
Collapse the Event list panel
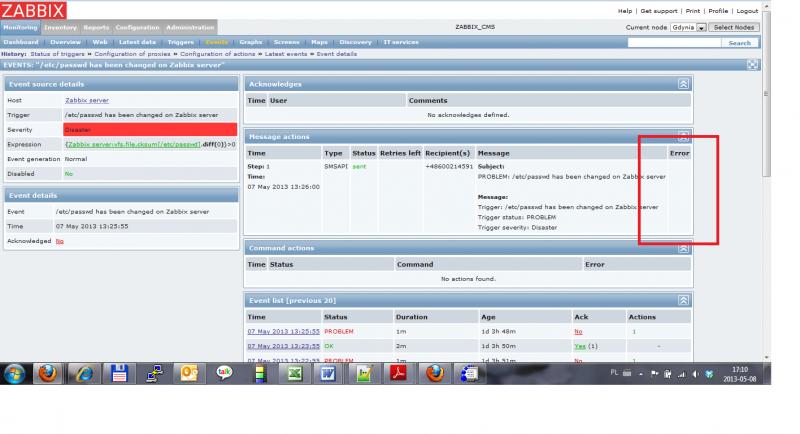[x=683, y=300]
